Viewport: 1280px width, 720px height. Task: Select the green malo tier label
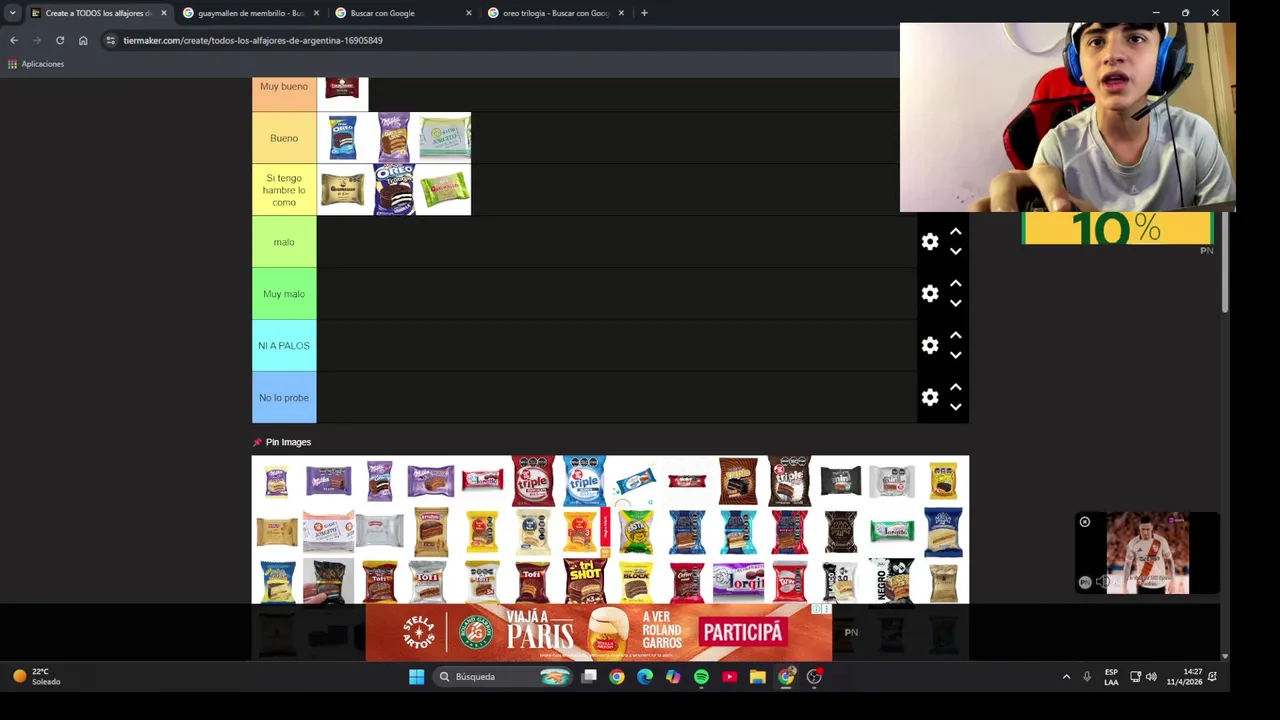[x=284, y=242]
